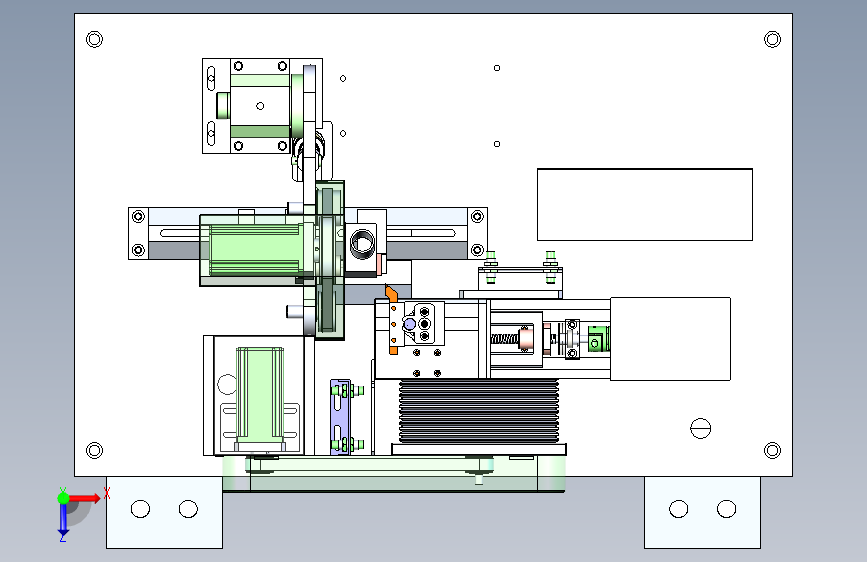This screenshot has width=867, height=562.
Task: Select the threaded round port beside the pulley
Action: 363,242
